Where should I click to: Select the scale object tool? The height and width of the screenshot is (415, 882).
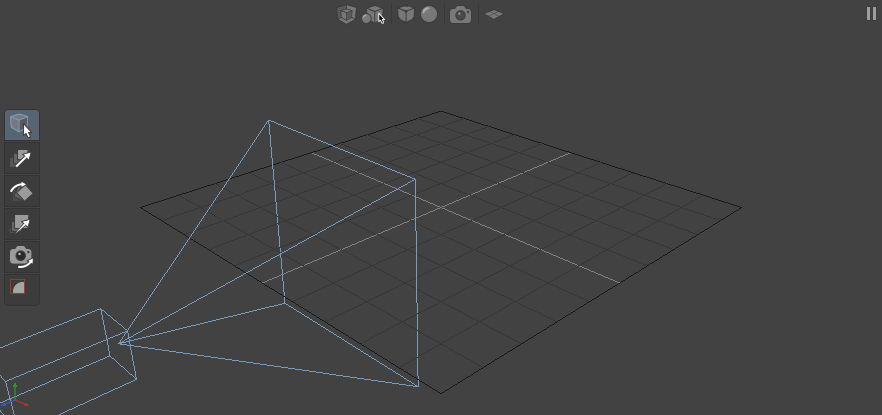pos(21,223)
